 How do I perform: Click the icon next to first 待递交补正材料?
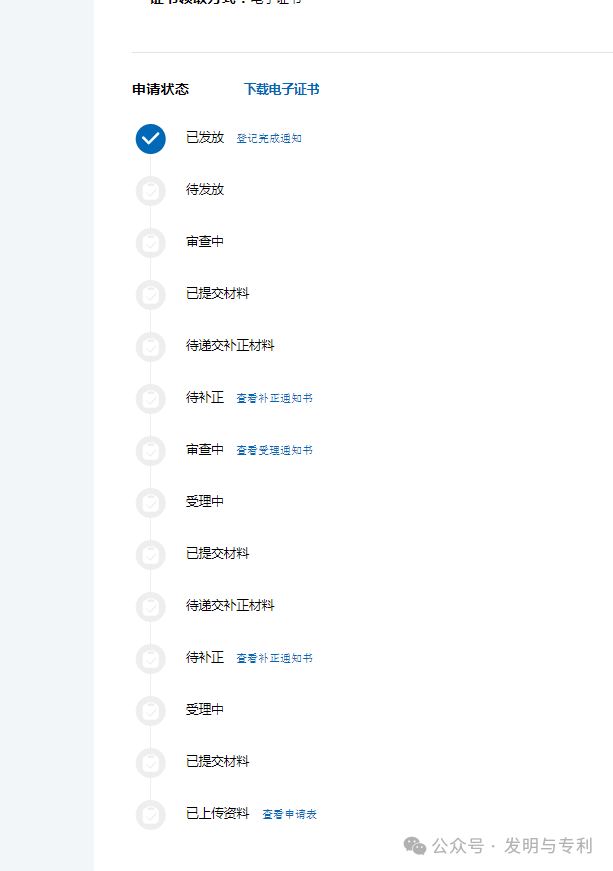[150, 346]
